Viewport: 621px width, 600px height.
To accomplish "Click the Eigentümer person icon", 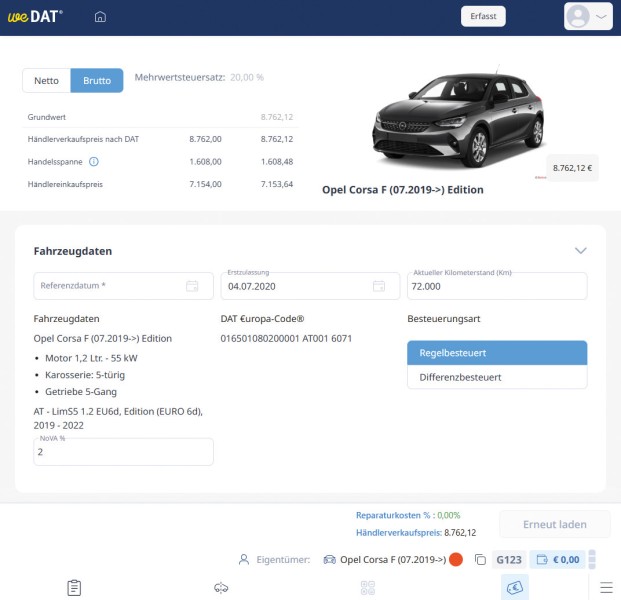I will coord(244,560).
